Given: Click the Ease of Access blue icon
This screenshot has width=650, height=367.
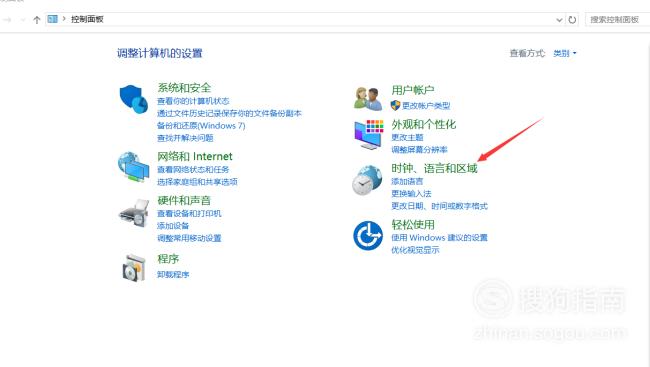Looking at the screenshot, I should click(368, 236).
